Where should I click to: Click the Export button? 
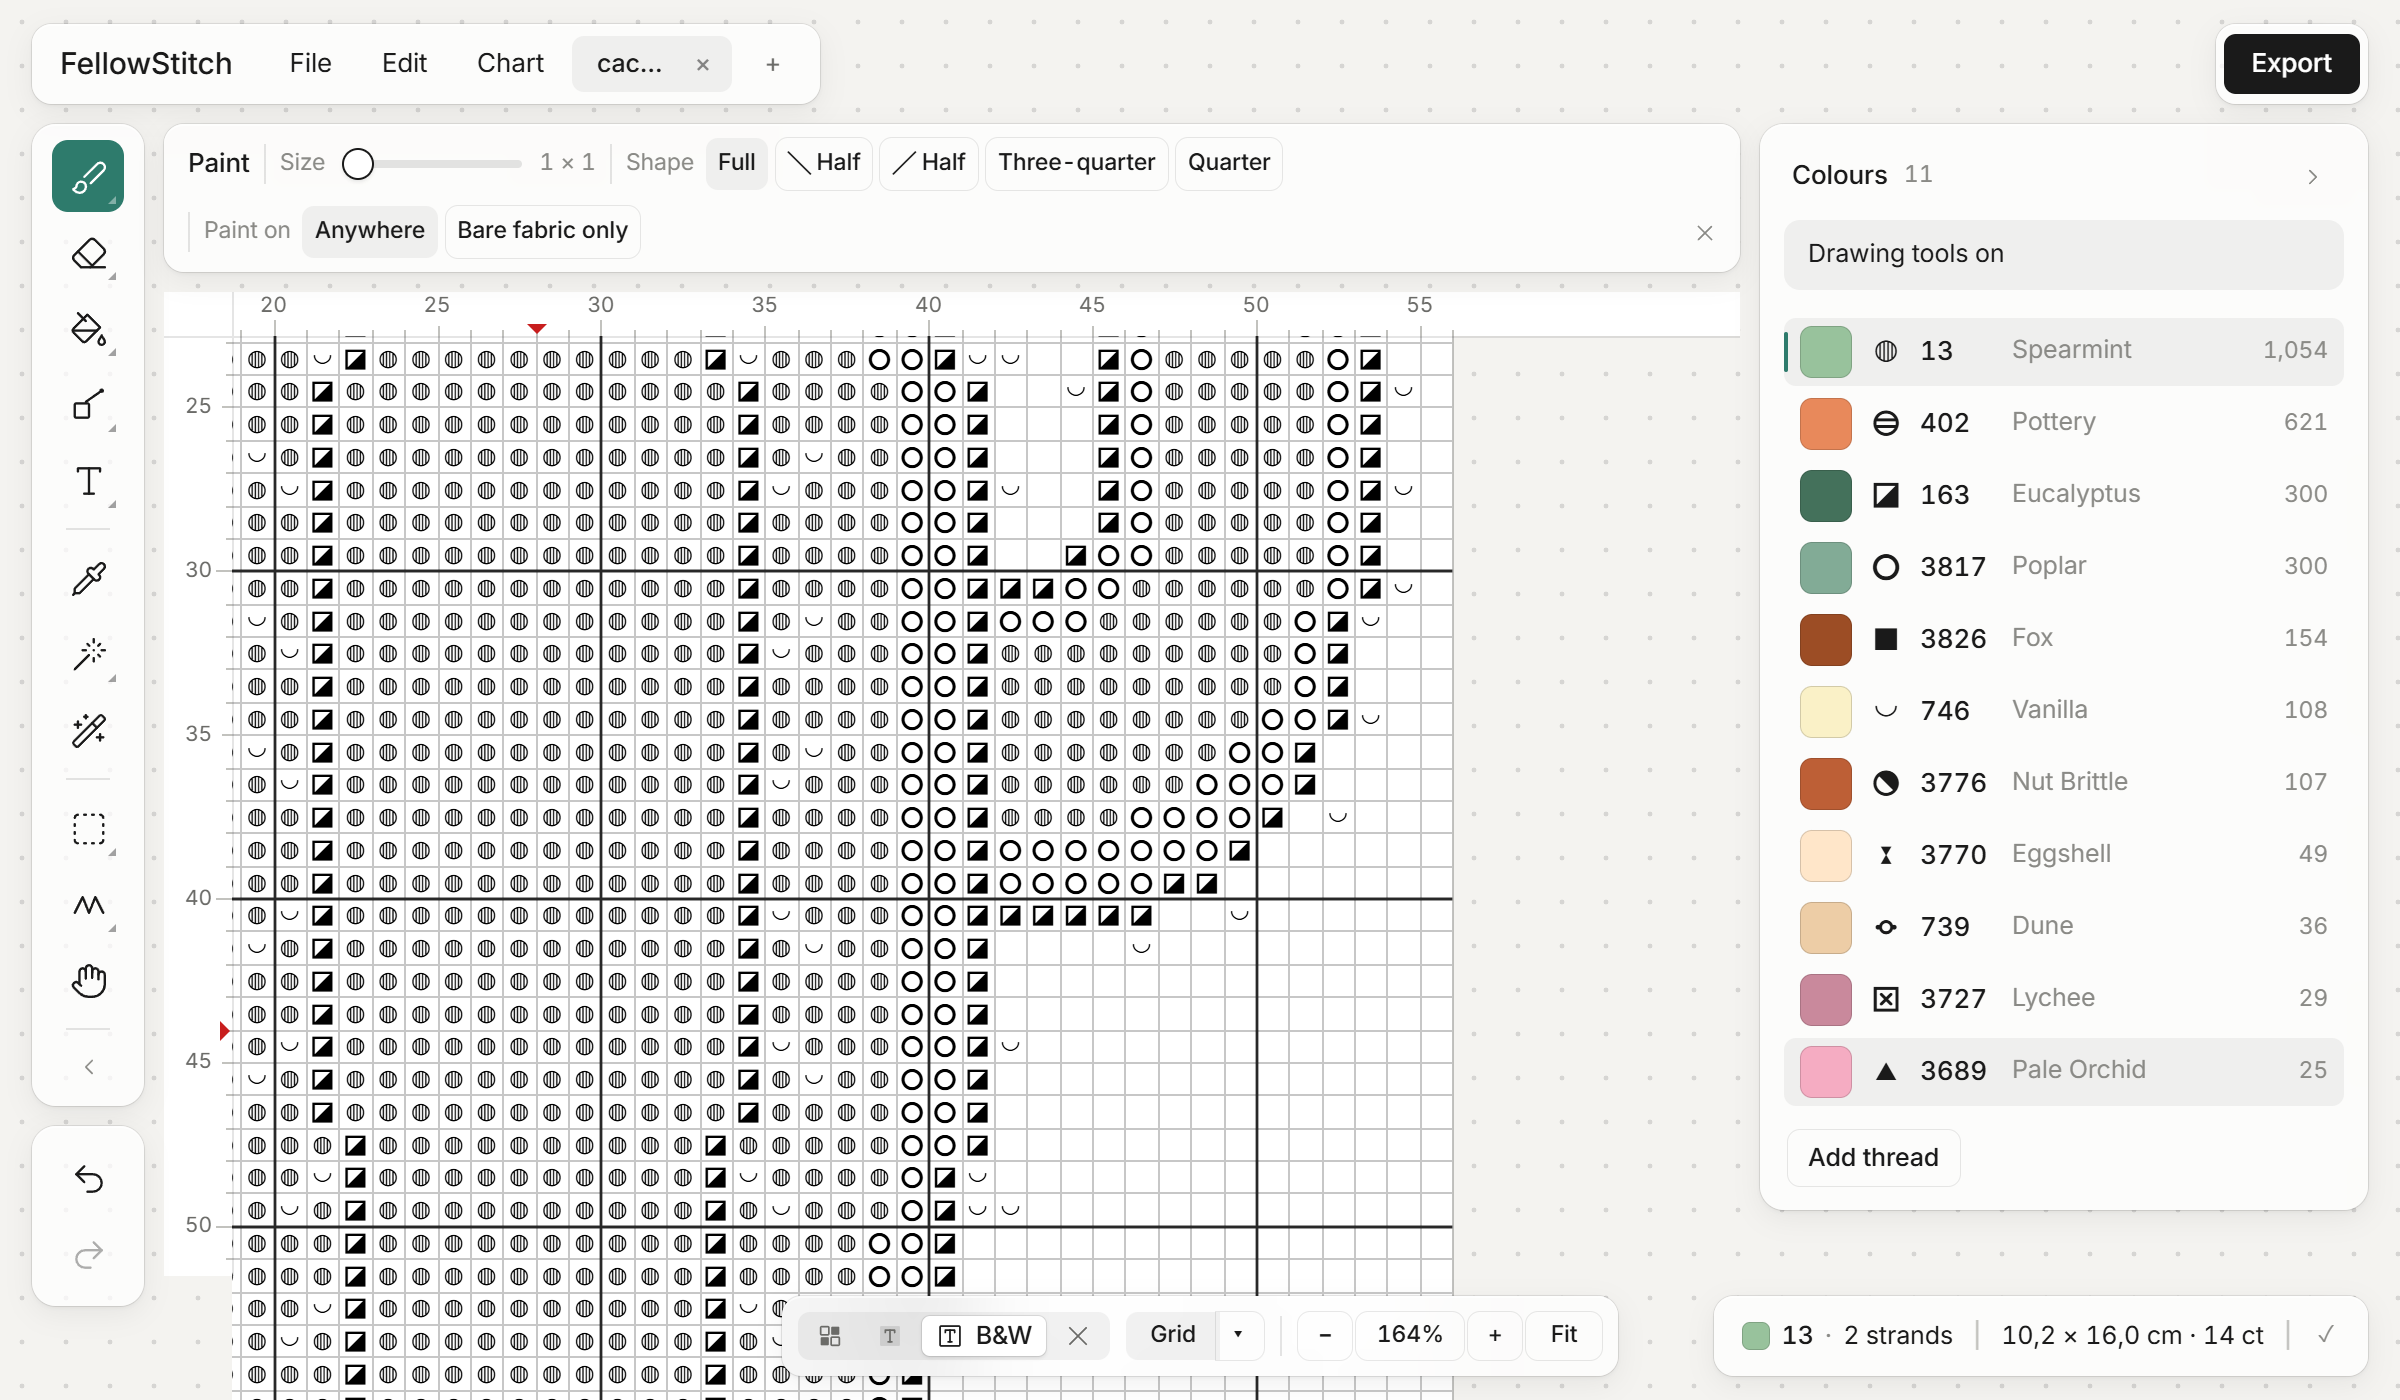click(x=2291, y=64)
